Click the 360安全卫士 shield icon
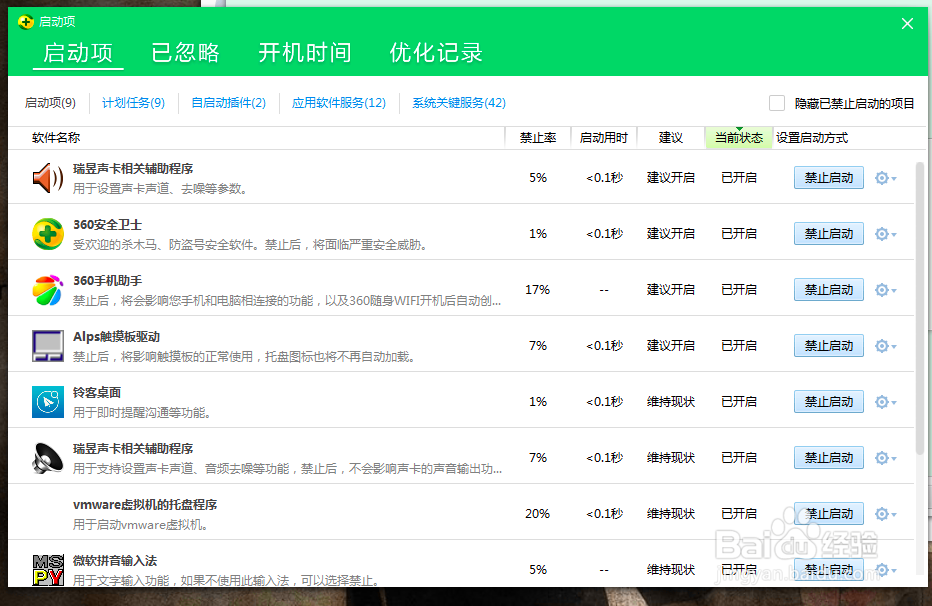This screenshot has height=606, width=932. click(46, 233)
